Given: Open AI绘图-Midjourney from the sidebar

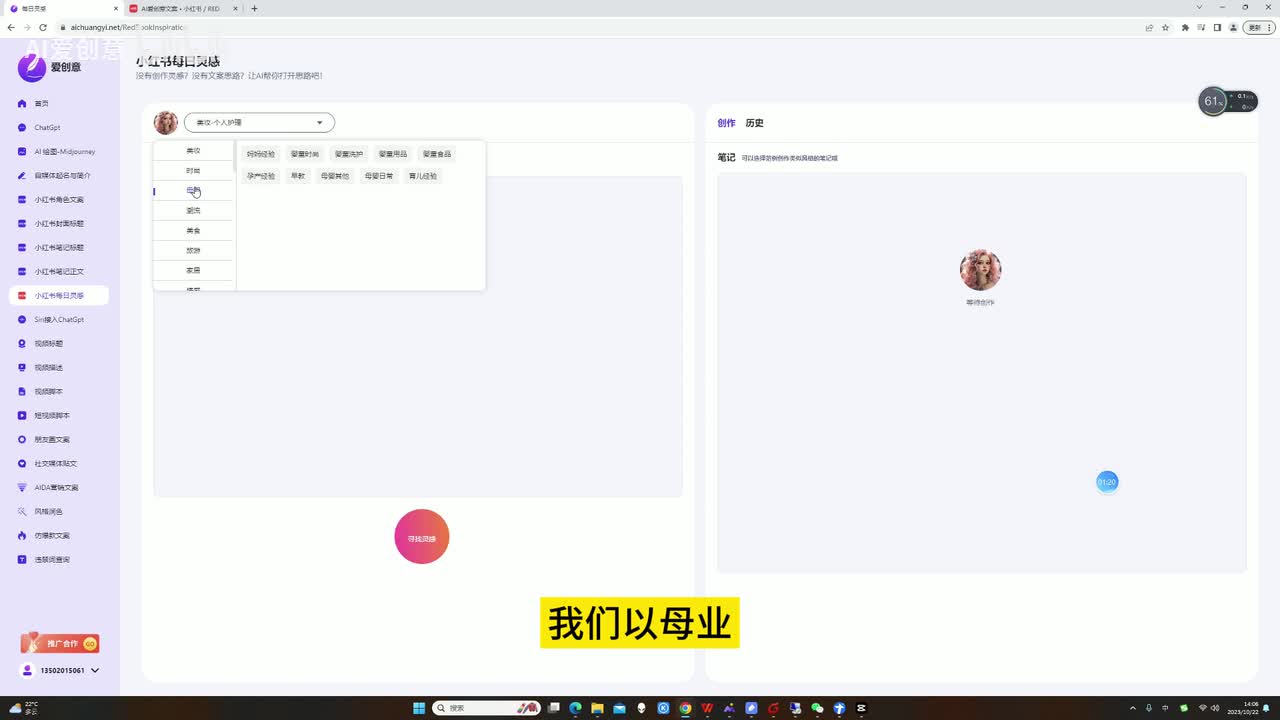Looking at the screenshot, I should pos(22,152).
